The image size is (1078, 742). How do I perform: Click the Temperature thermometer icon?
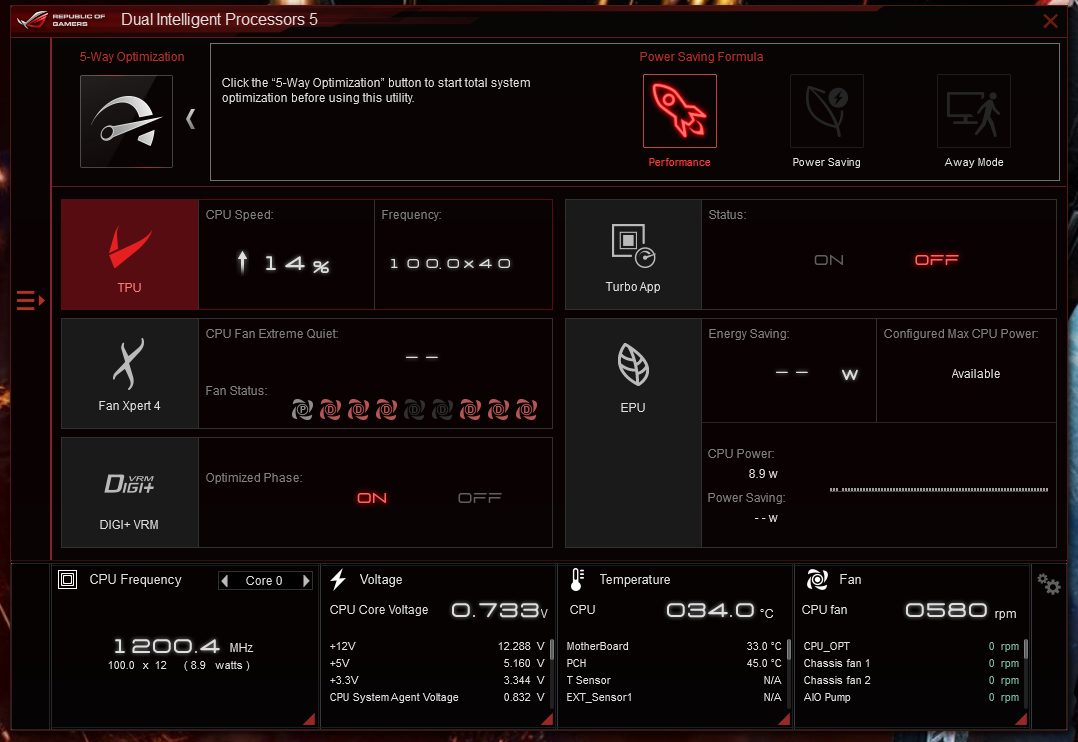click(x=578, y=580)
